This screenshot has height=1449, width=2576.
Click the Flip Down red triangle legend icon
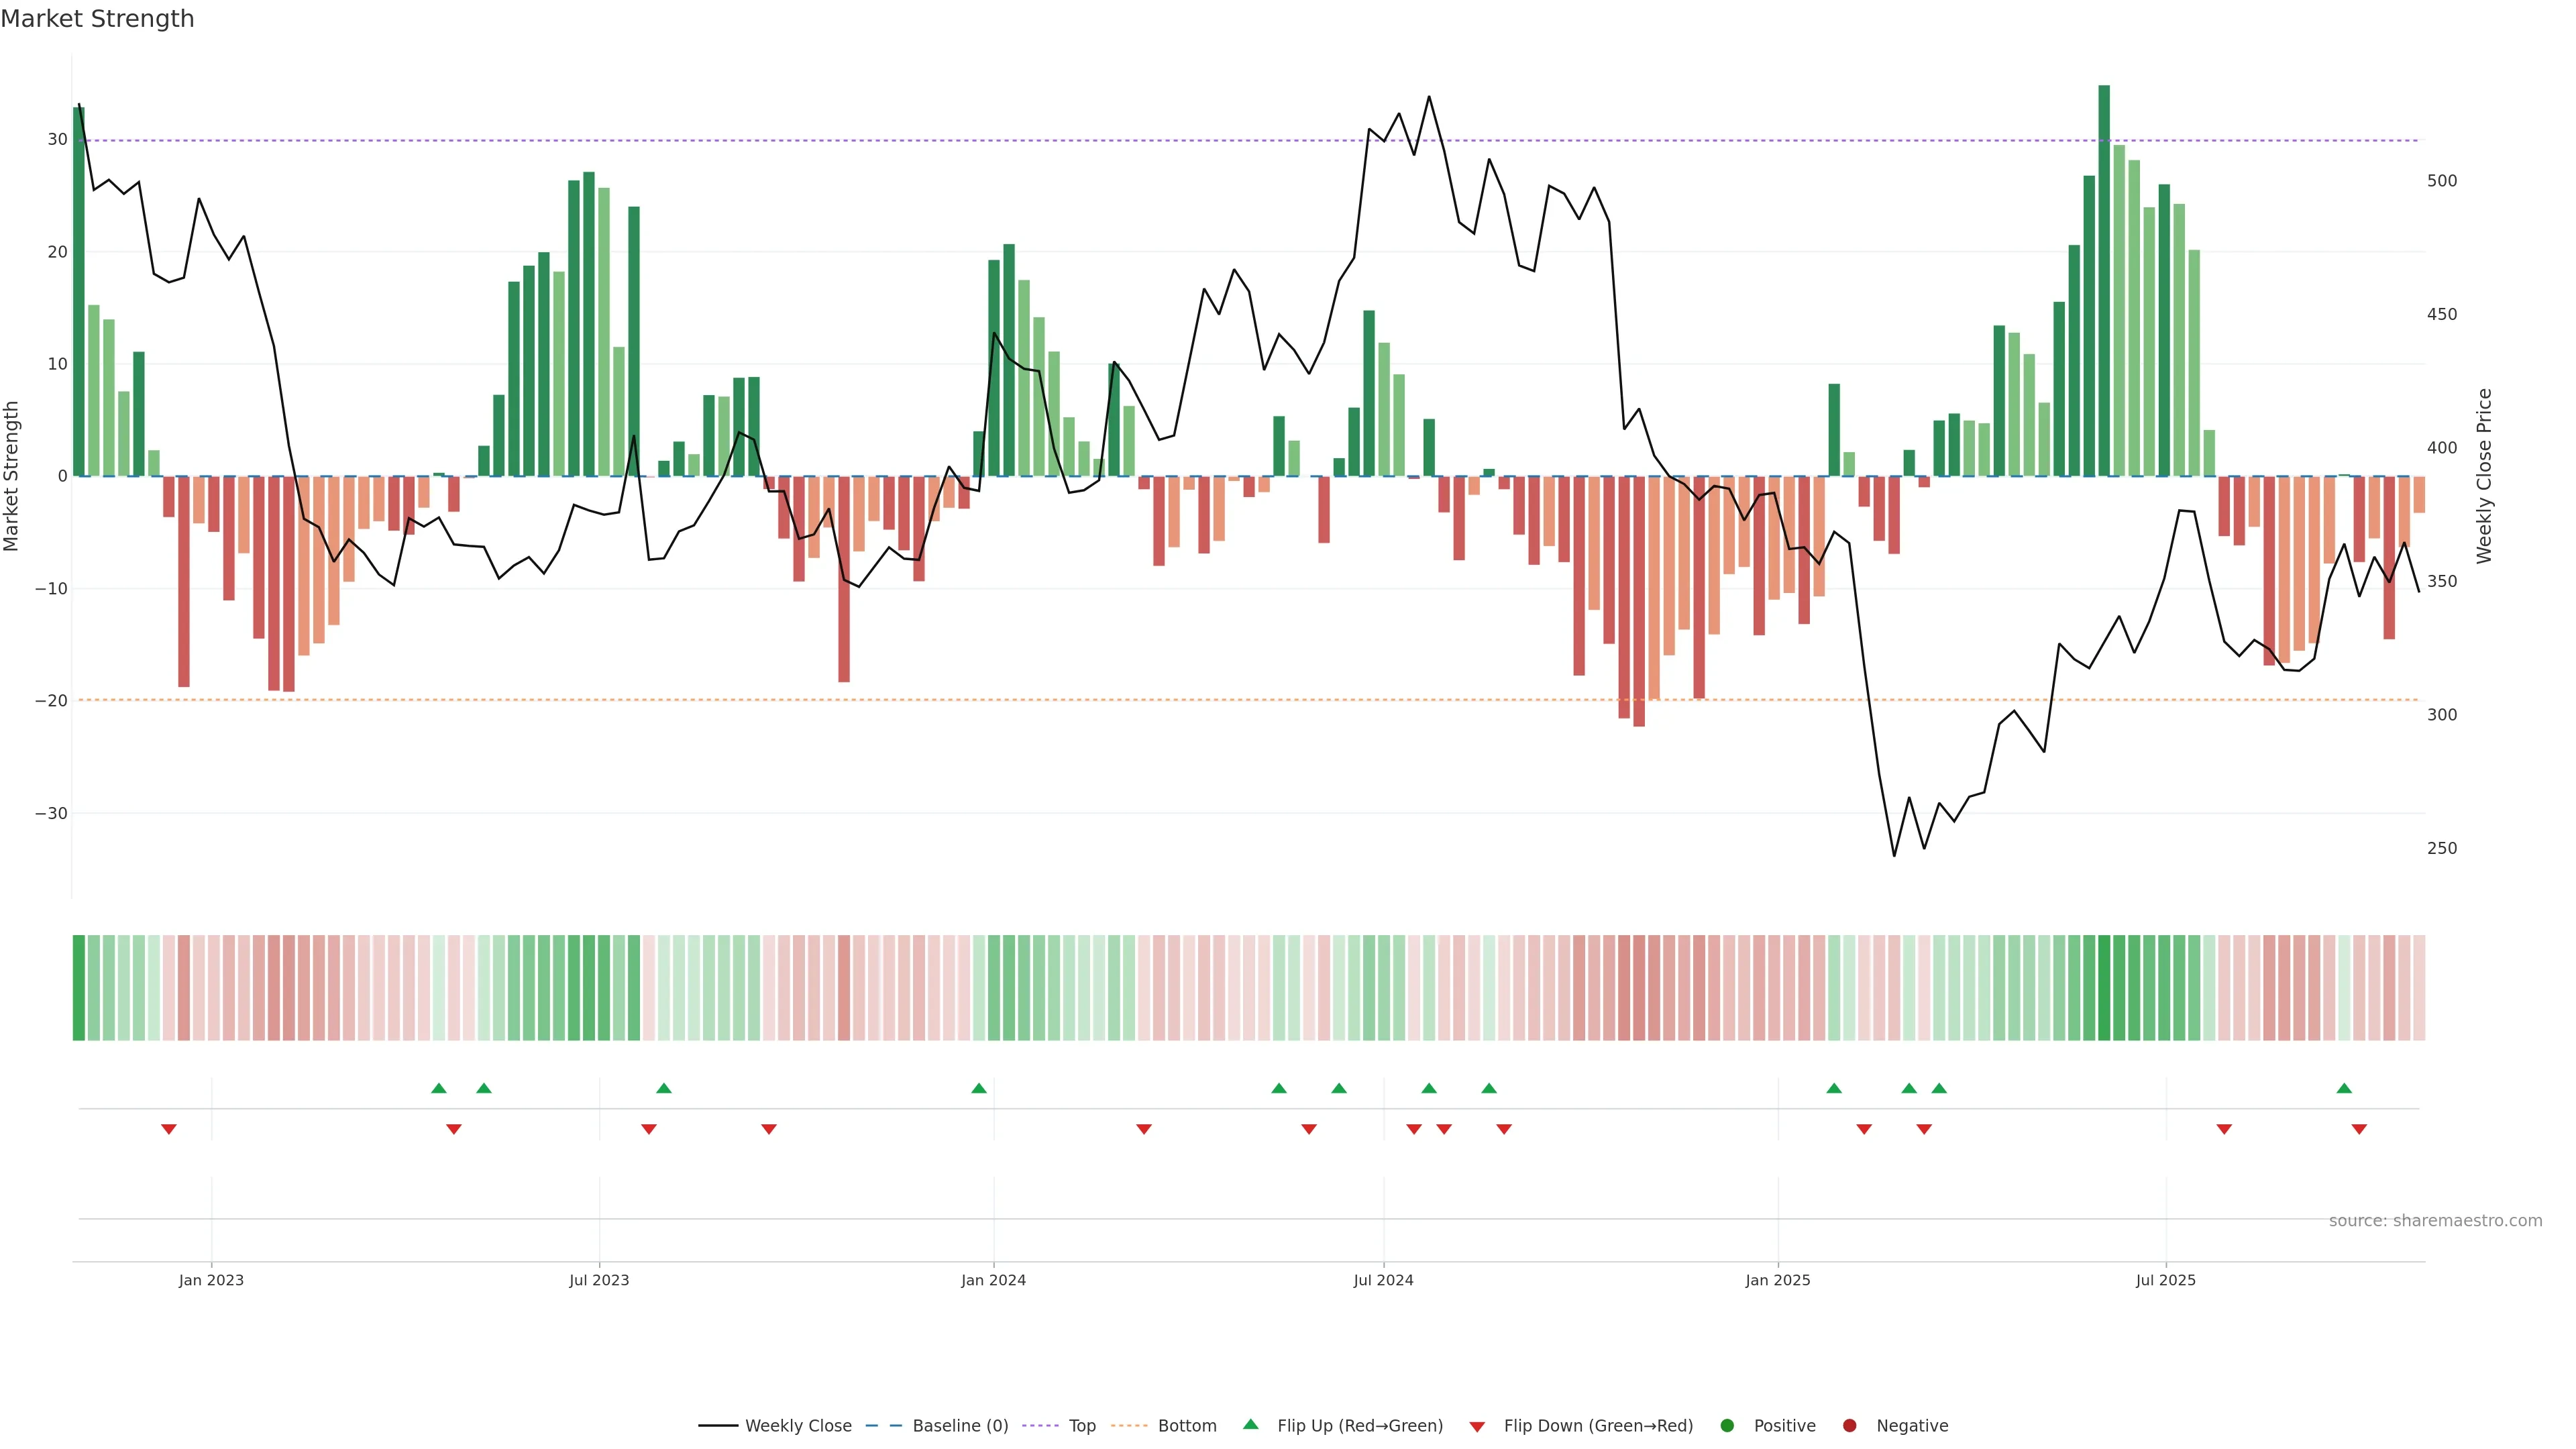coord(1477,1426)
